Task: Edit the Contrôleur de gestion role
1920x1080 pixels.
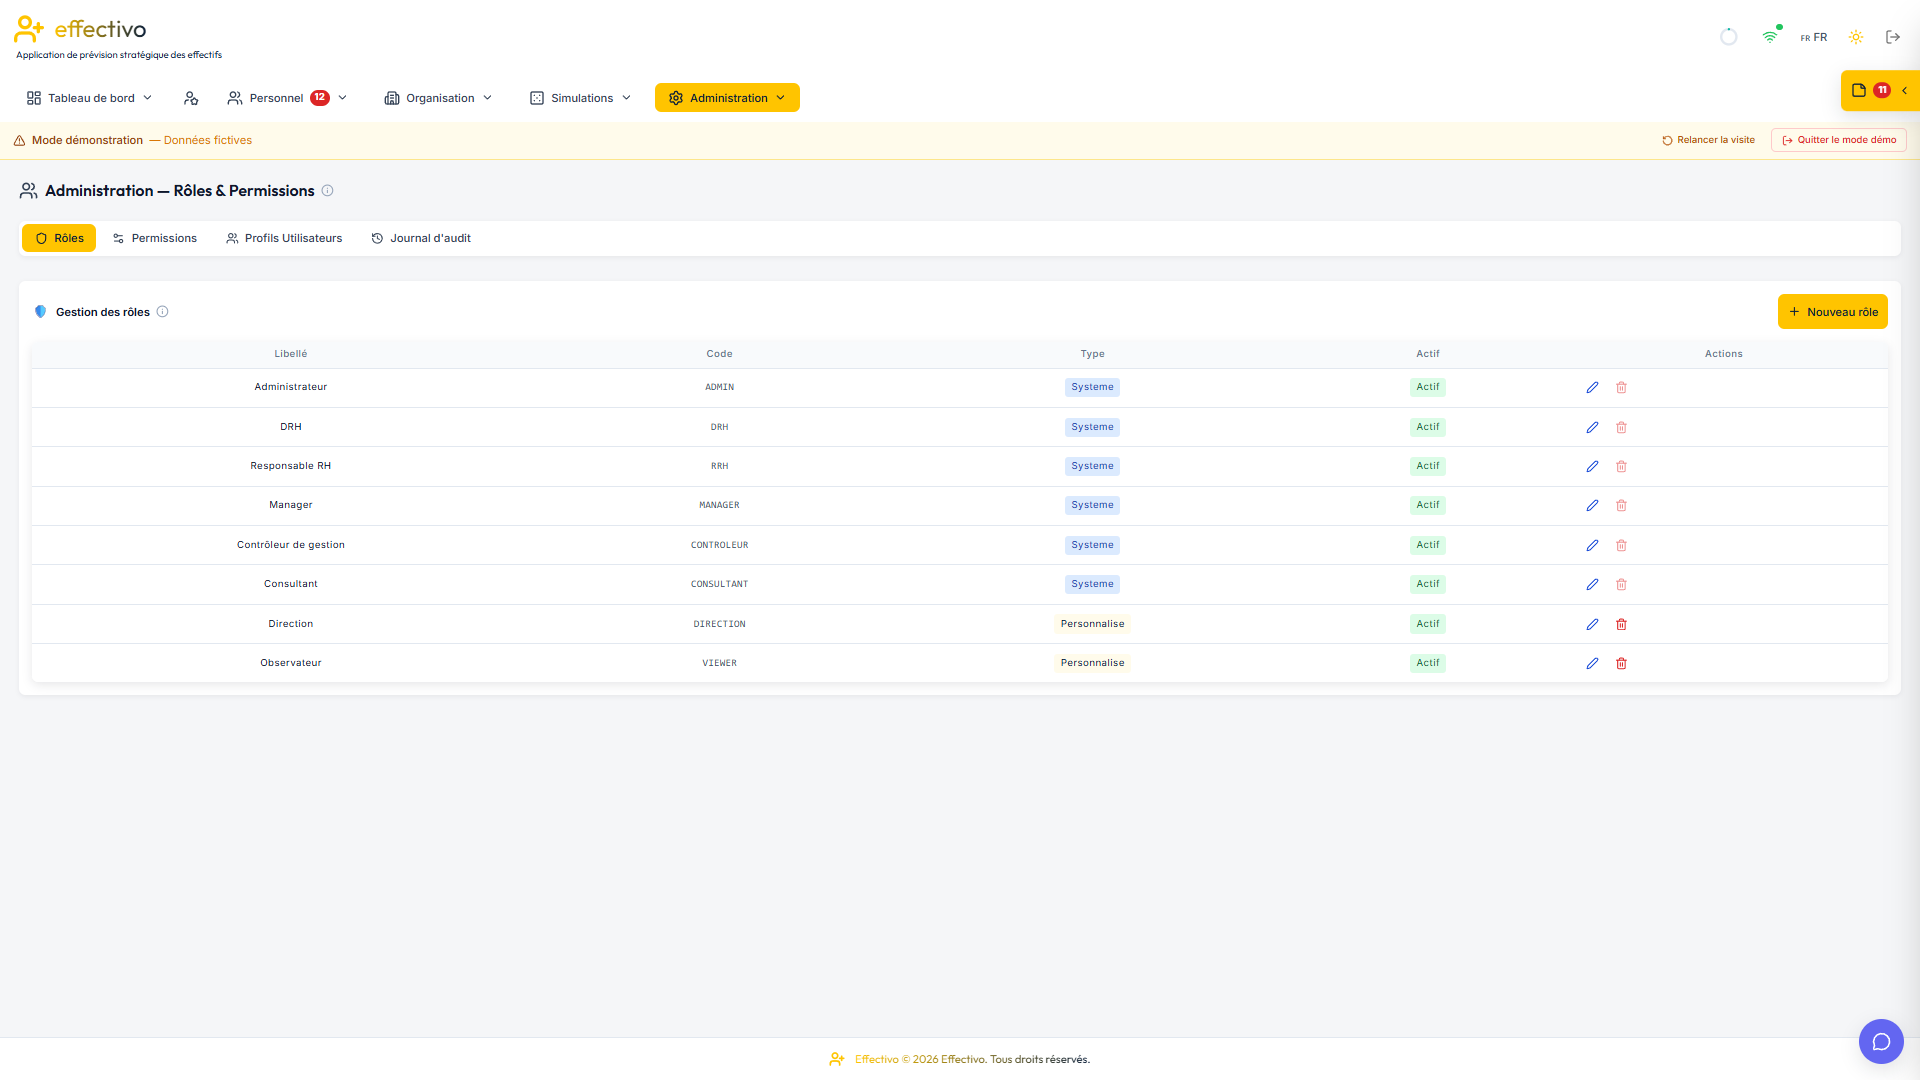Action: [1592, 545]
